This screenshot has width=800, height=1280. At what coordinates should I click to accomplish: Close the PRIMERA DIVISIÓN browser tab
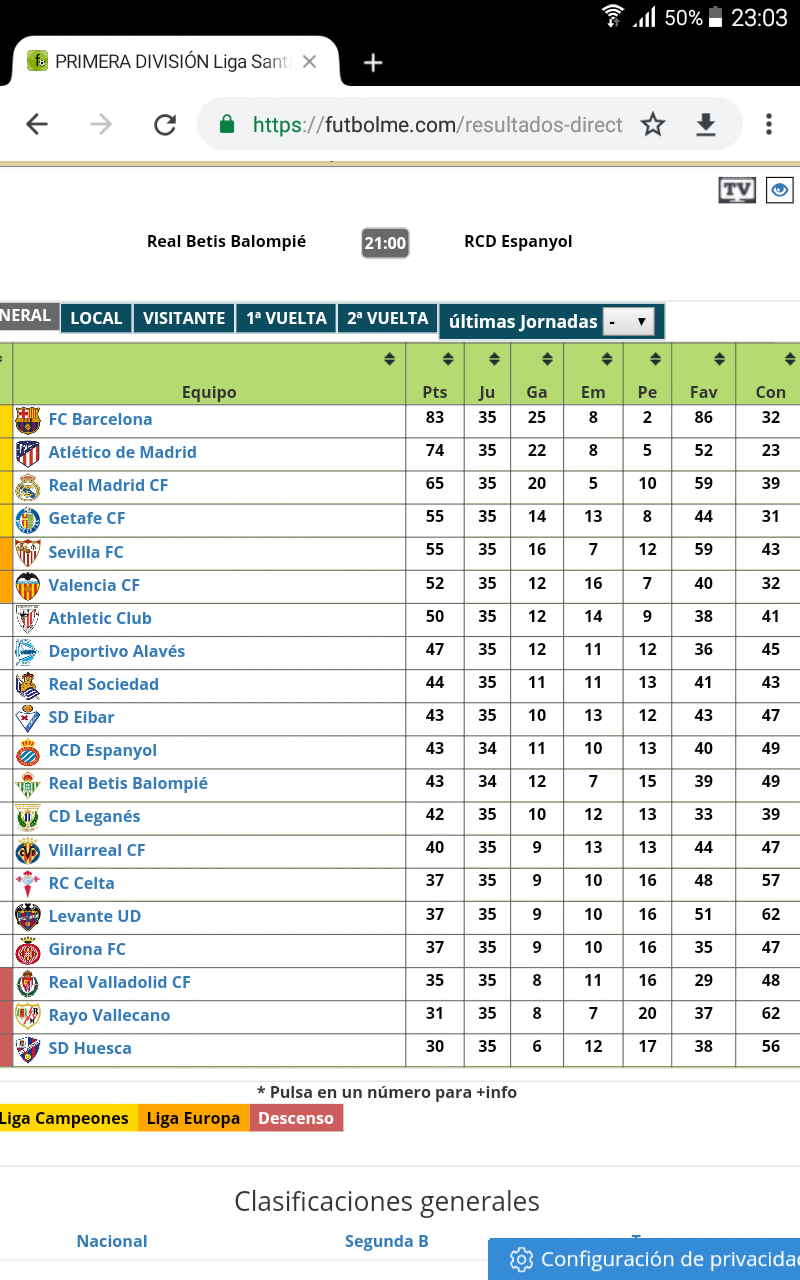coord(309,62)
